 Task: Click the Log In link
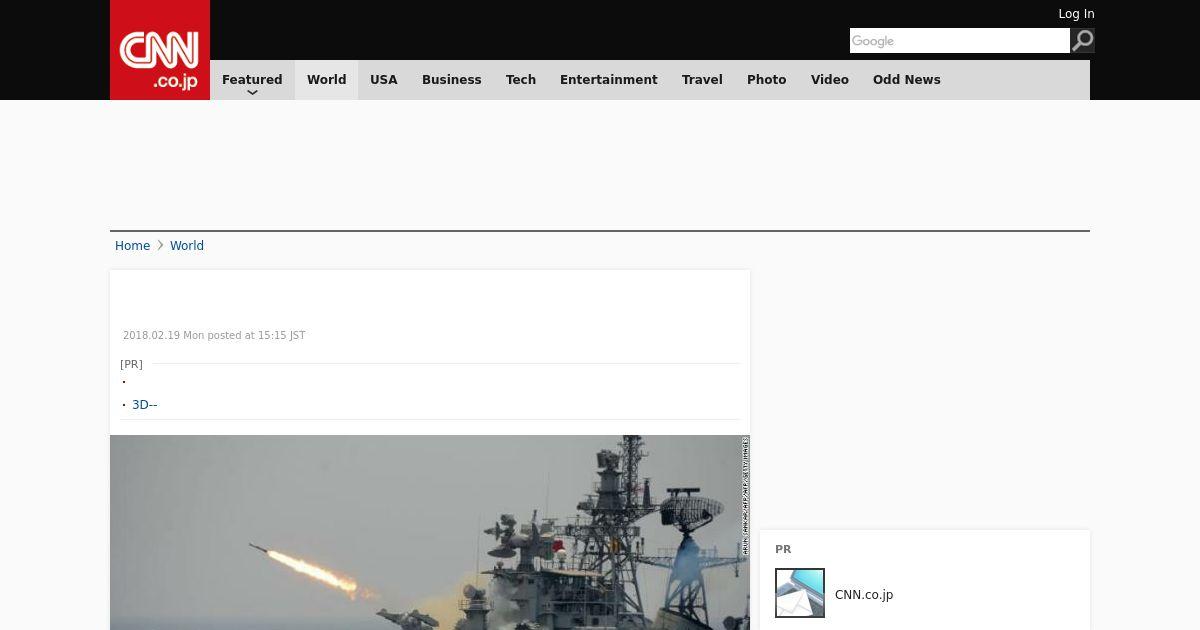(x=1076, y=14)
